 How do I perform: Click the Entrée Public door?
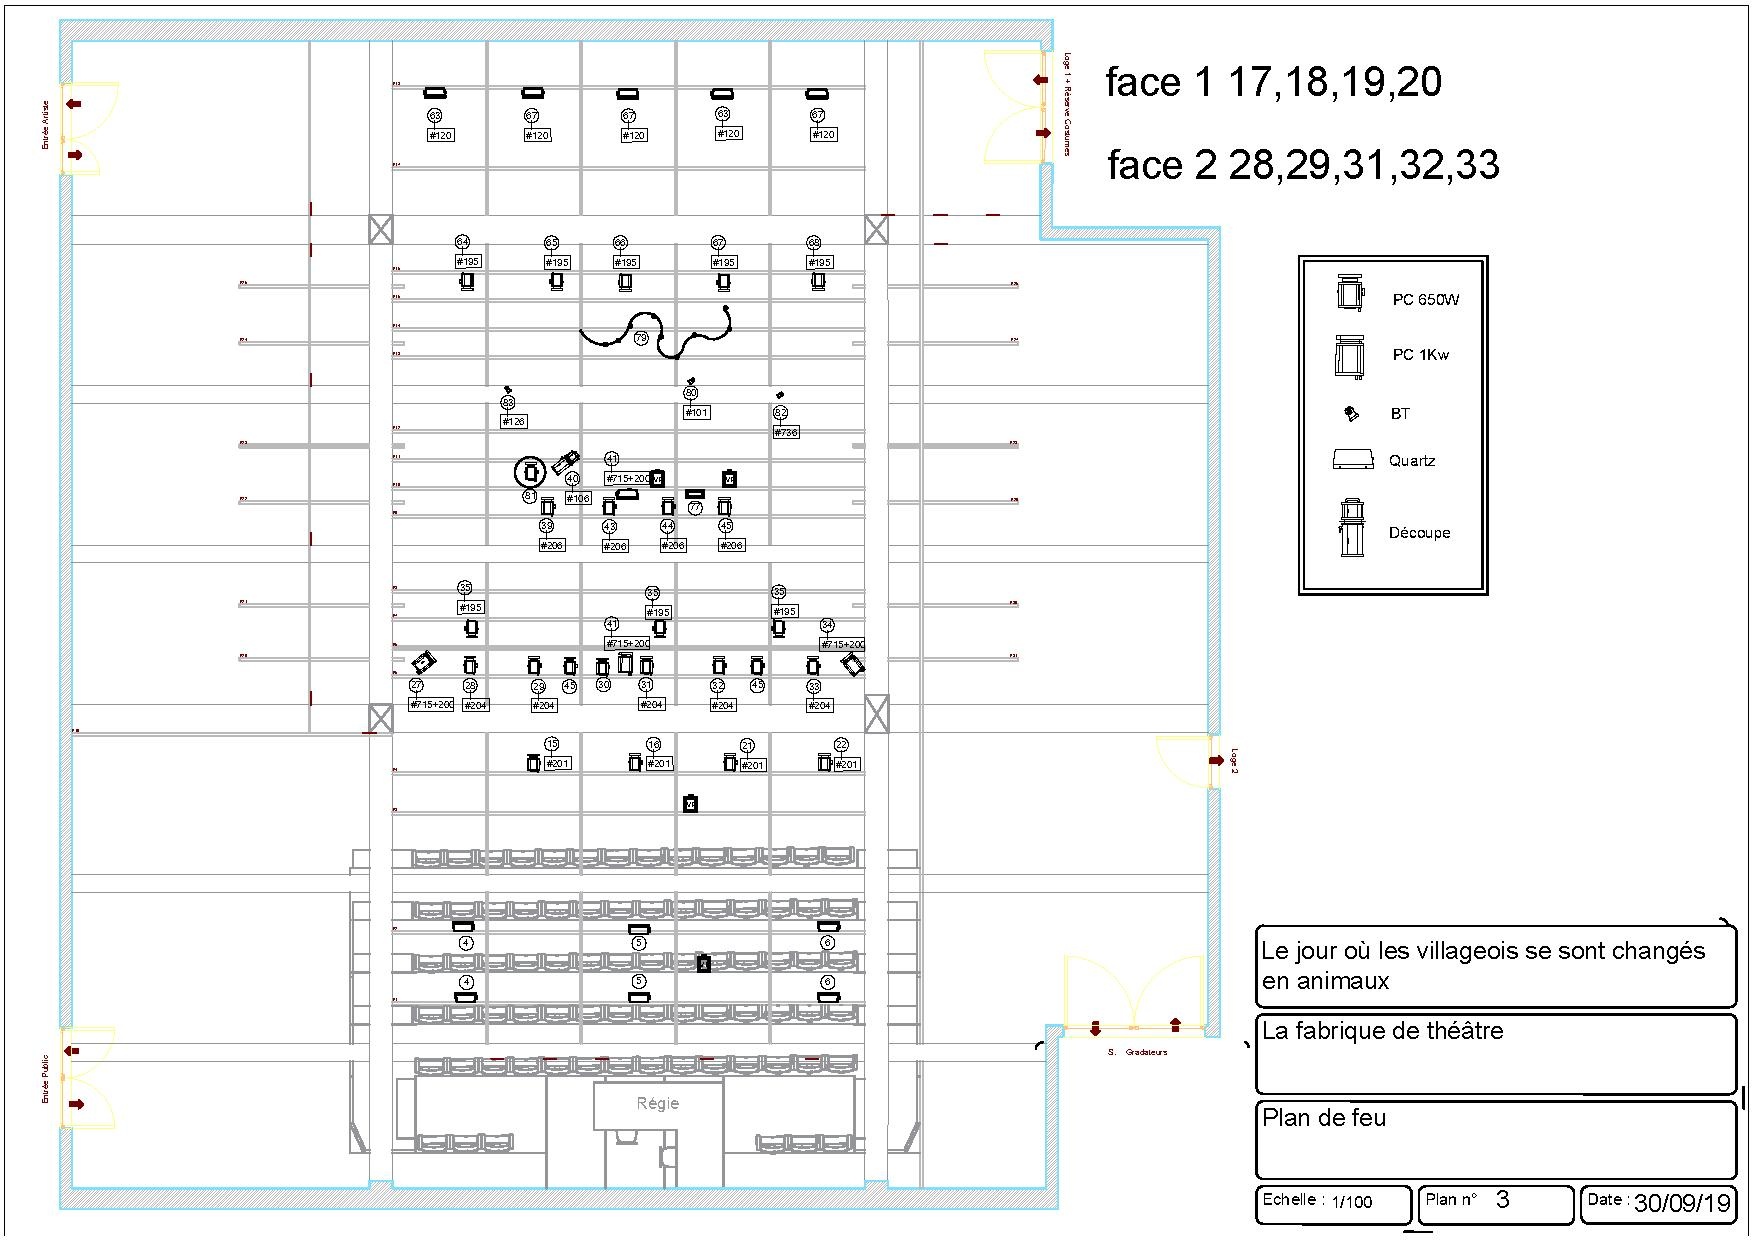(88, 1078)
